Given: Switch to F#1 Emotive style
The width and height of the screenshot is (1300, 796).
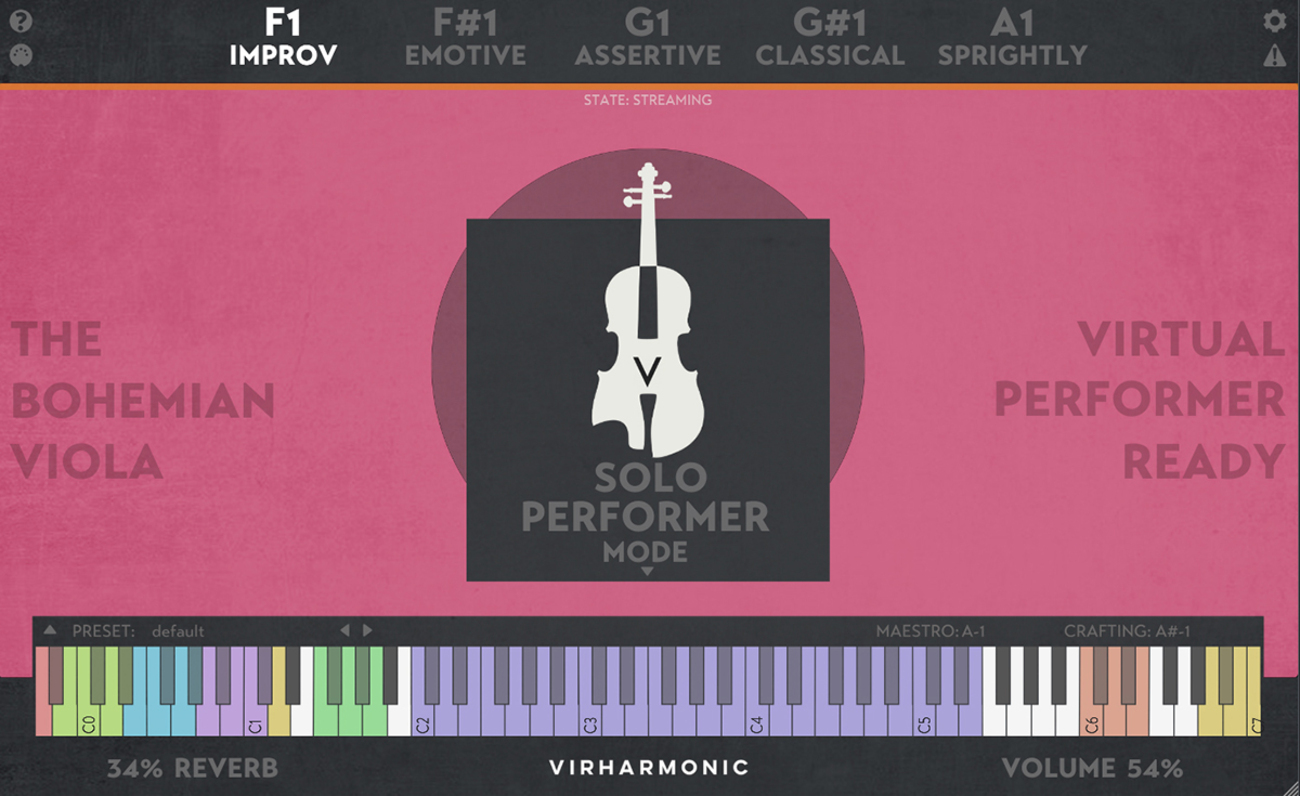Looking at the screenshot, I should pyautogui.click(x=465, y=38).
